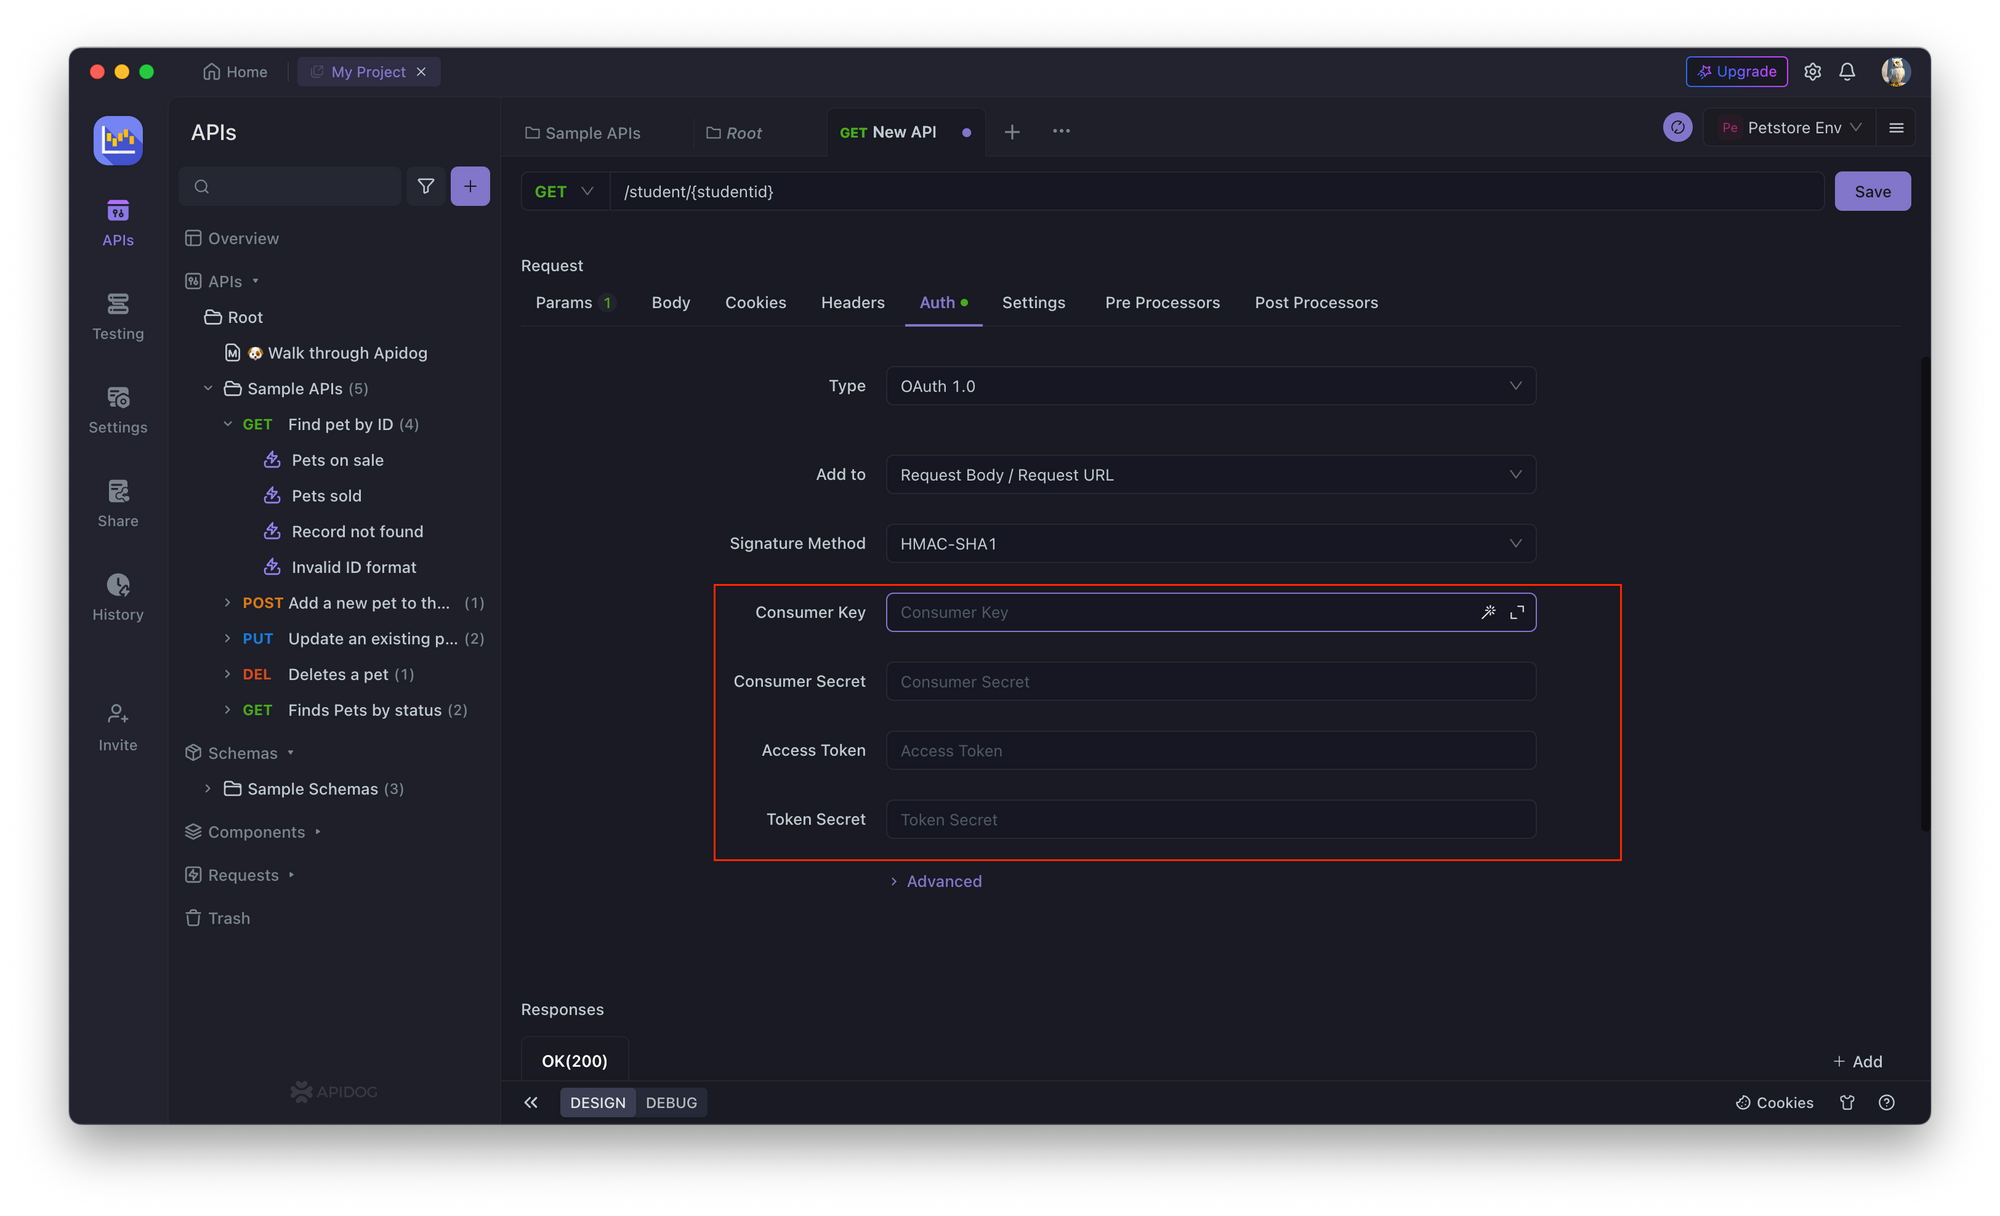Viewport: 2000px width, 1216px height.
Task: Select Pets on sale case
Action: [324, 460]
